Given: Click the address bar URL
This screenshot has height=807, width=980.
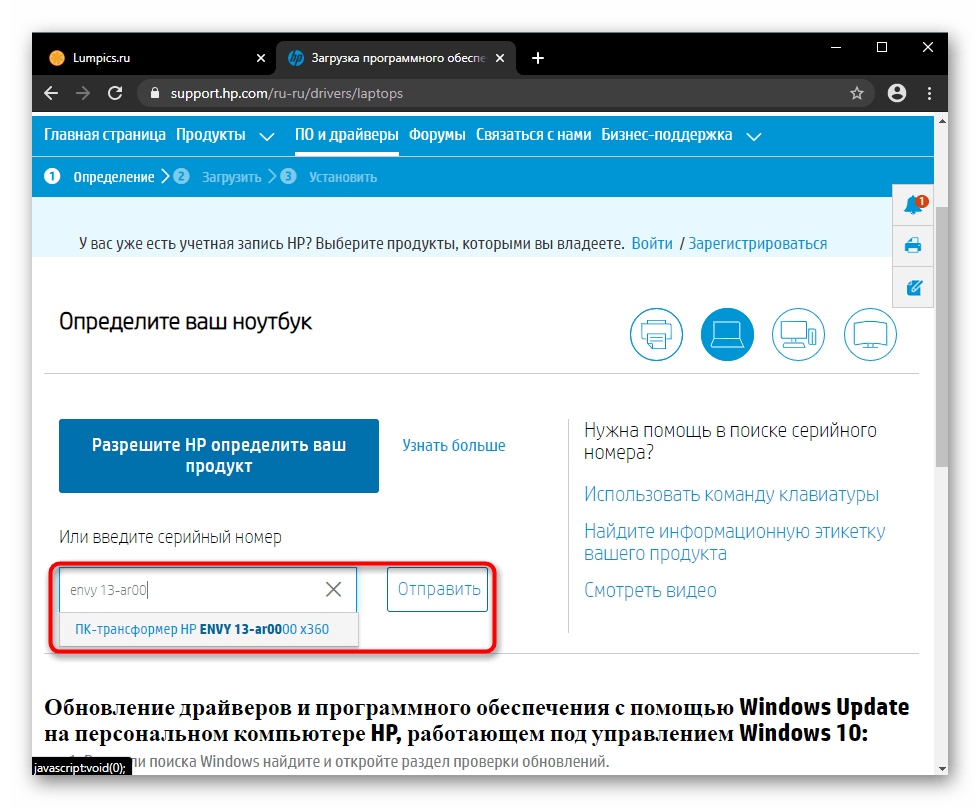Looking at the screenshot, I should click(x=287, y=93).
